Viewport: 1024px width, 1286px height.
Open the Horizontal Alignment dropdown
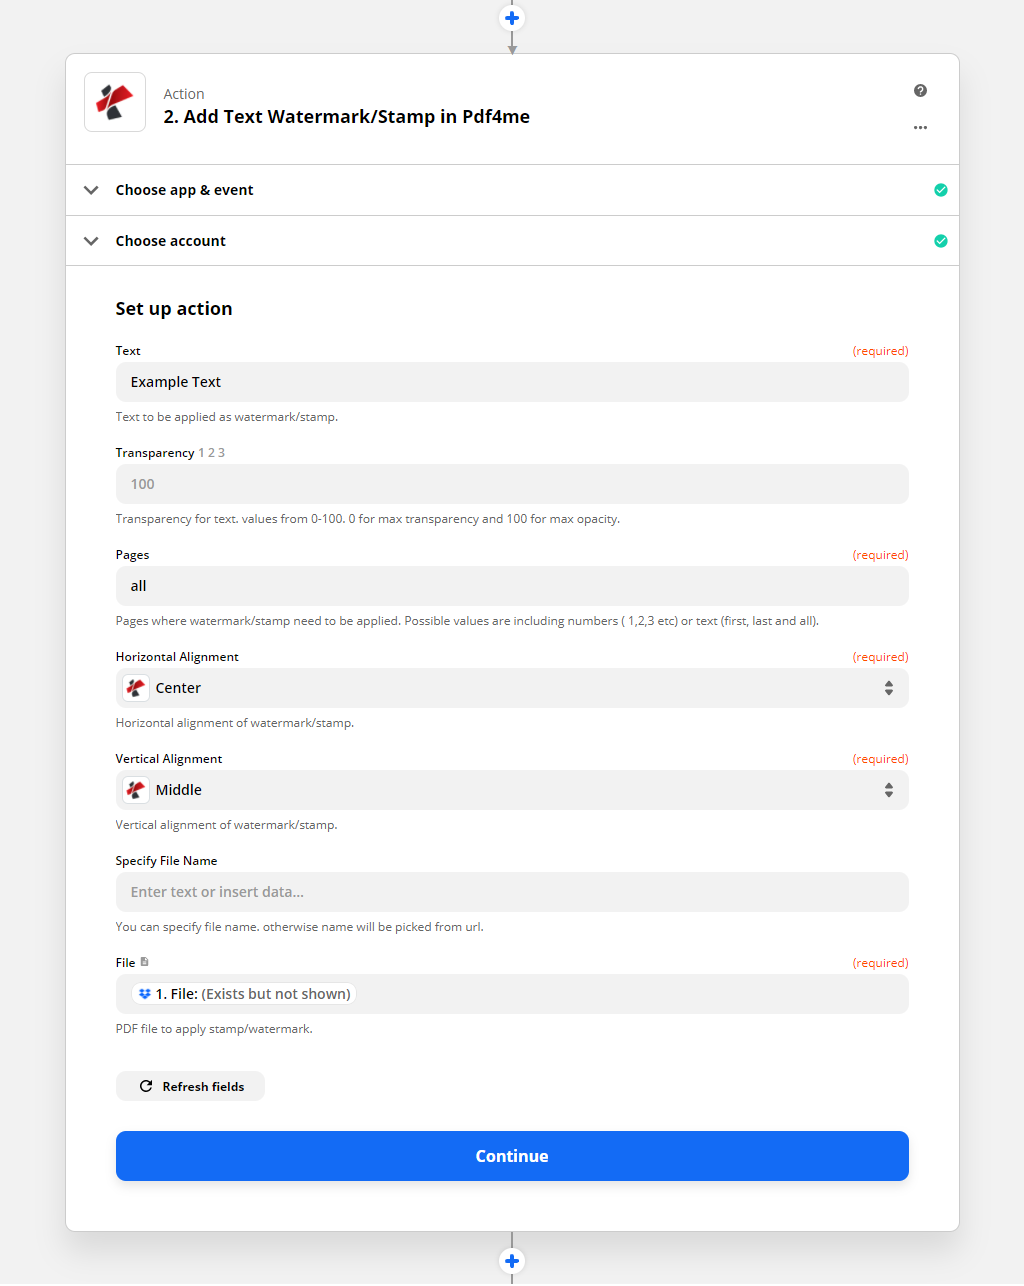tap(512, 688)
